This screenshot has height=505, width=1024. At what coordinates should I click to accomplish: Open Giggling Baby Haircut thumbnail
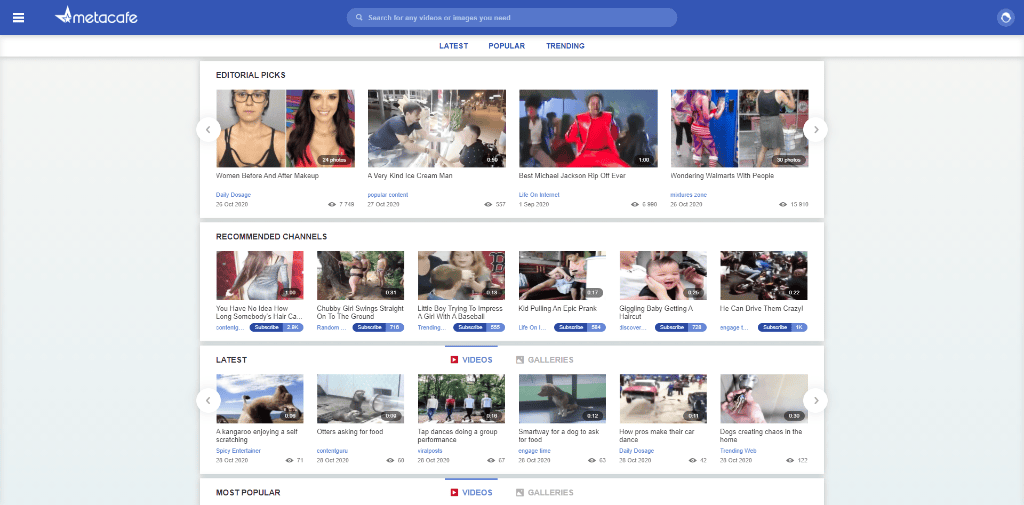pyautogui.click(x=663, y=276)
